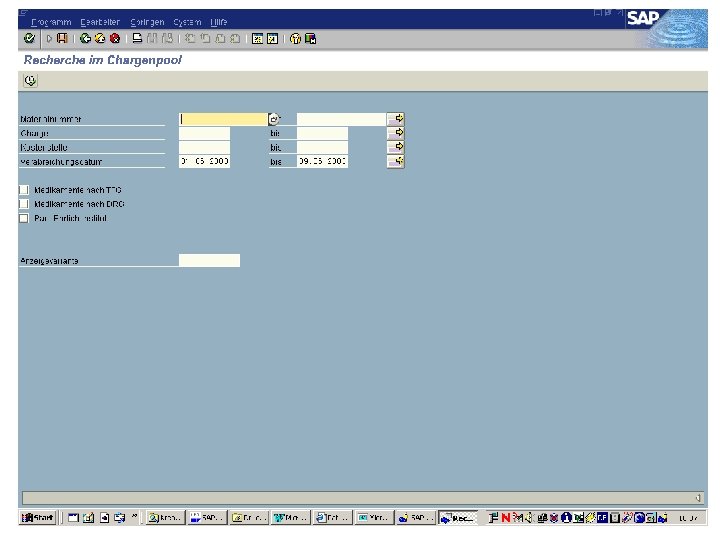The image size is (720, 540).
Task: Click the red N system tray icon
Action: (x=506, y=518)
